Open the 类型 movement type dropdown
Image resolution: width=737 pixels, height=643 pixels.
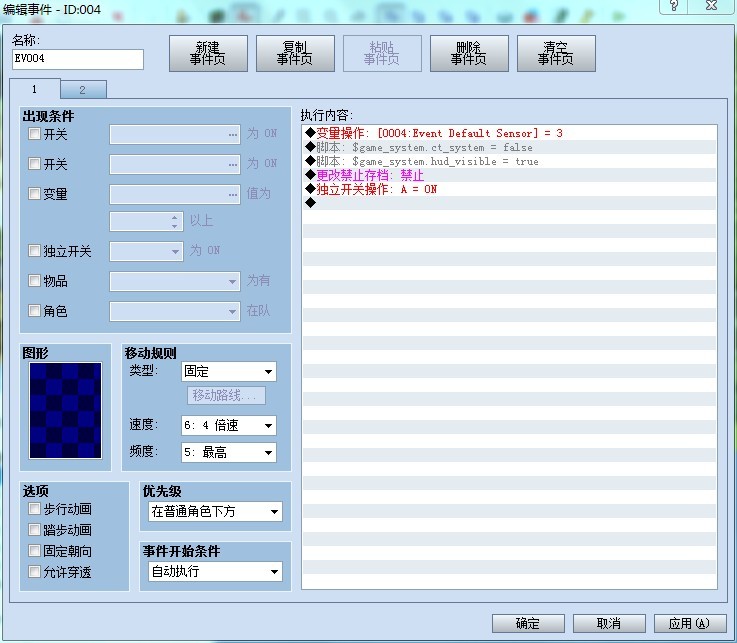[228, 371]
